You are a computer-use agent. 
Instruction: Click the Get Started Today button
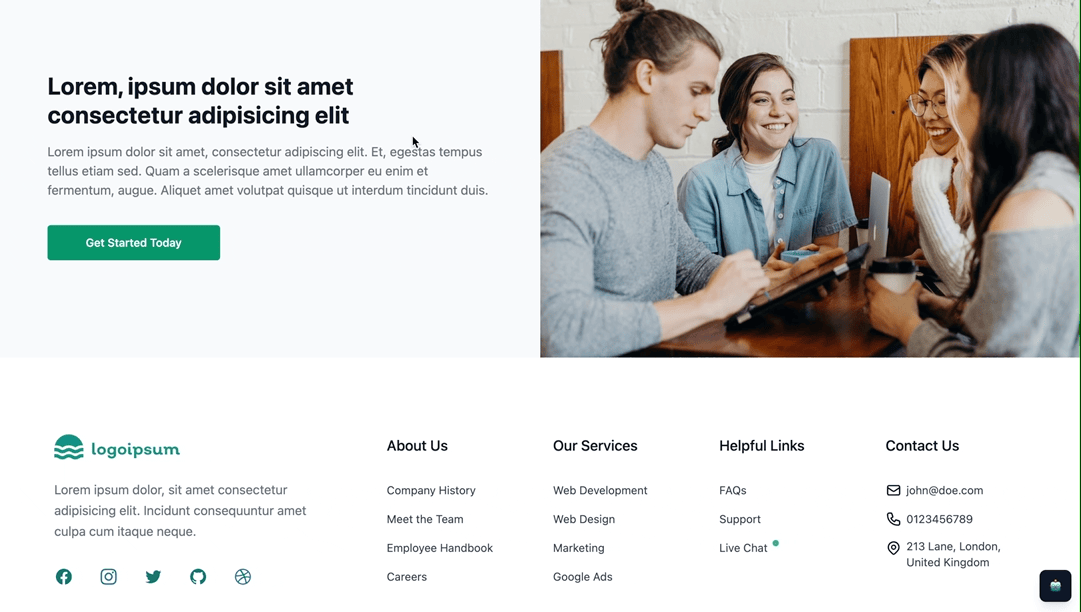coord(134,243)
